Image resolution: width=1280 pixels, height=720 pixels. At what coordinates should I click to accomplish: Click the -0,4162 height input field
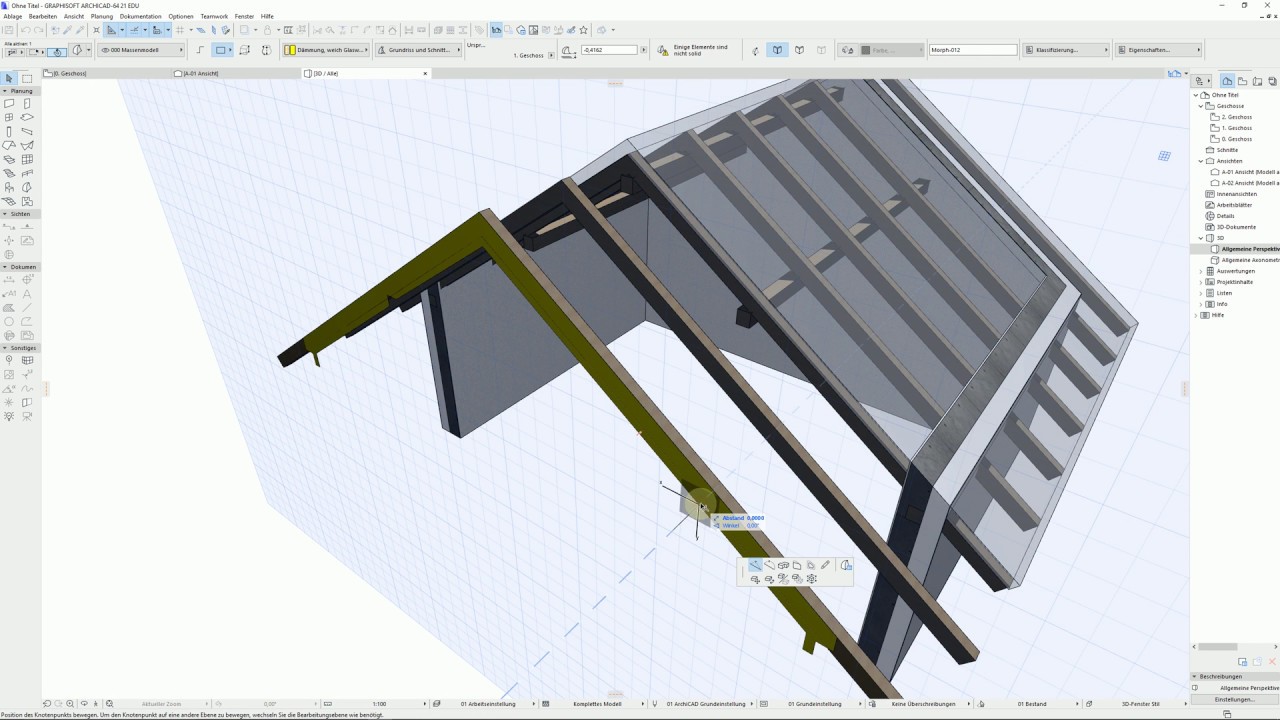[x=609, y=50]
